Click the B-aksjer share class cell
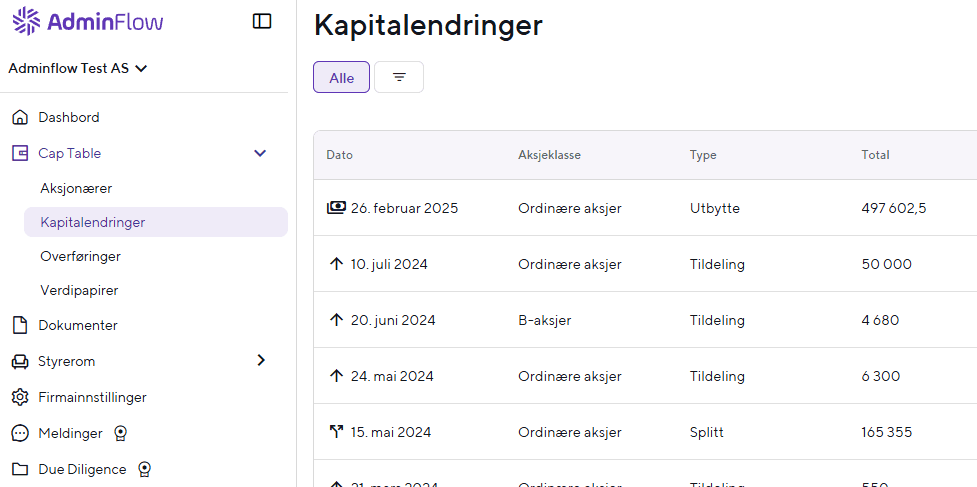 [545, 320]
